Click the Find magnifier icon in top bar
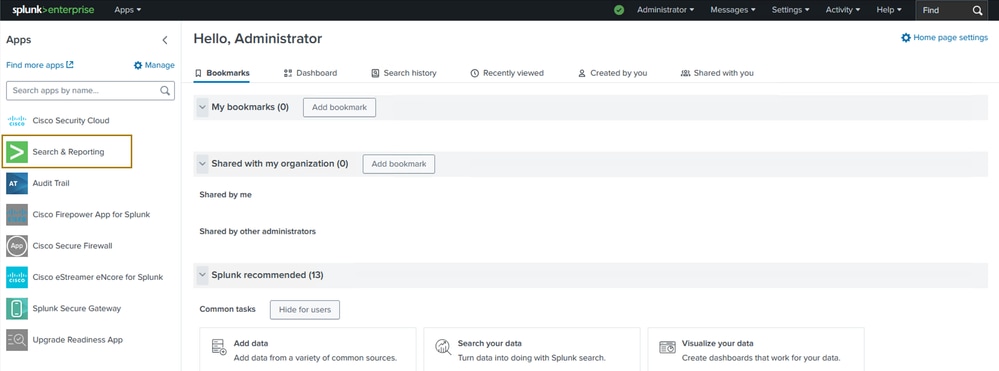Viewport: 999px width, 371px height. [x=977, y=10]
